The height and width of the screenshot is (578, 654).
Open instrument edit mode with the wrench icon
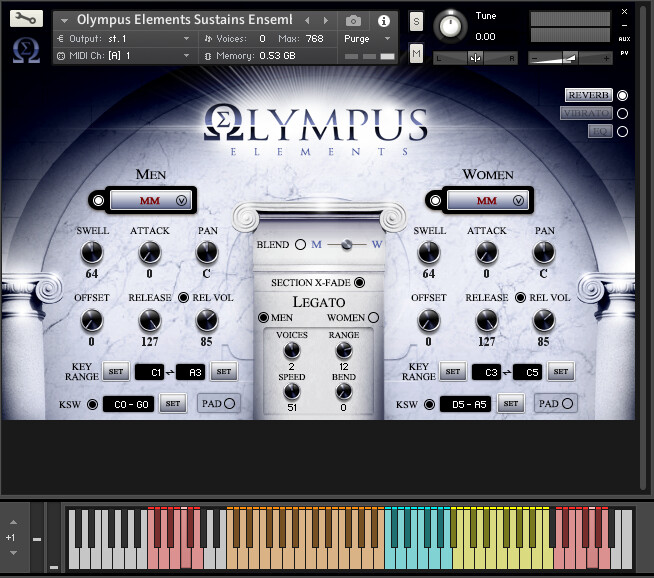tap(26, 19)
